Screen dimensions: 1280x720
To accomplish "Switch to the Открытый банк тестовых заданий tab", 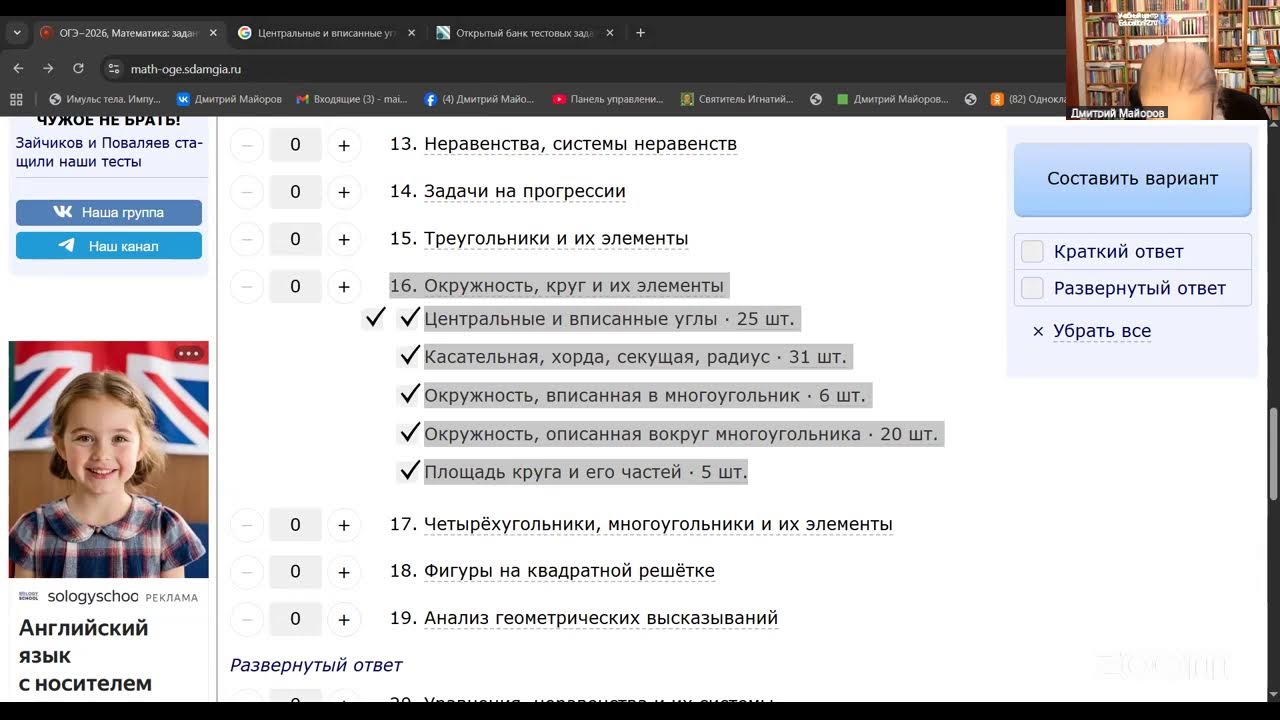I will [526, 33].
